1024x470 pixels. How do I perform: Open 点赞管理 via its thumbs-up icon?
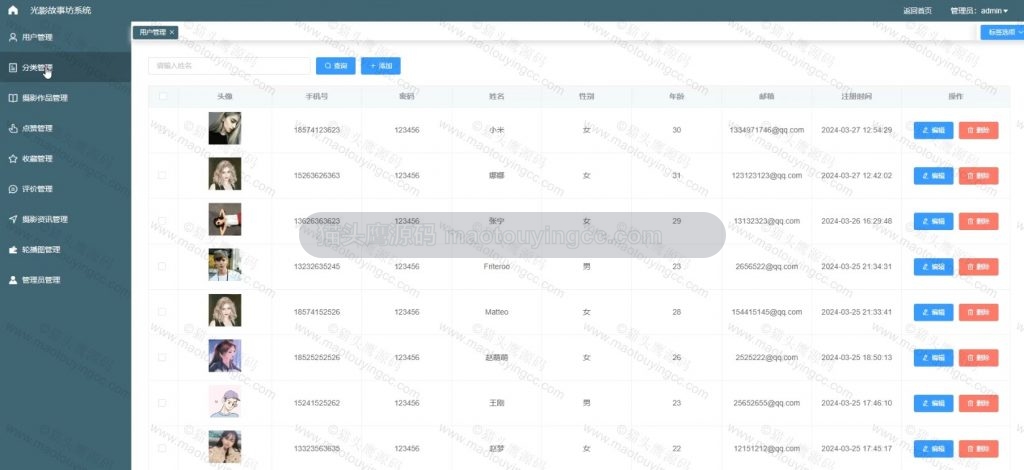pos(12,128)
